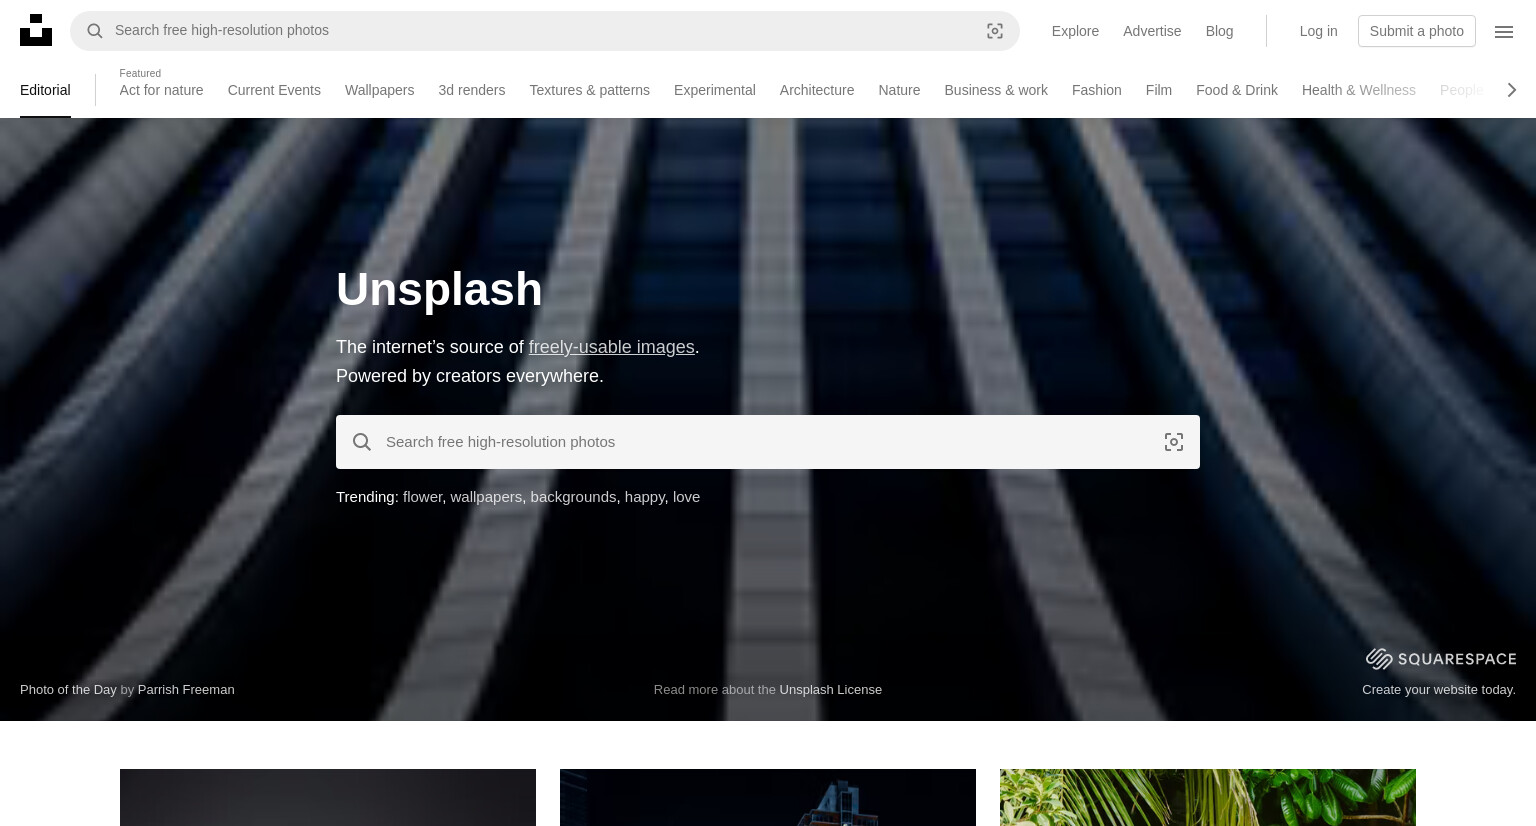Open the Film category
The image size is (1536, 826).
pos(1158,90)
